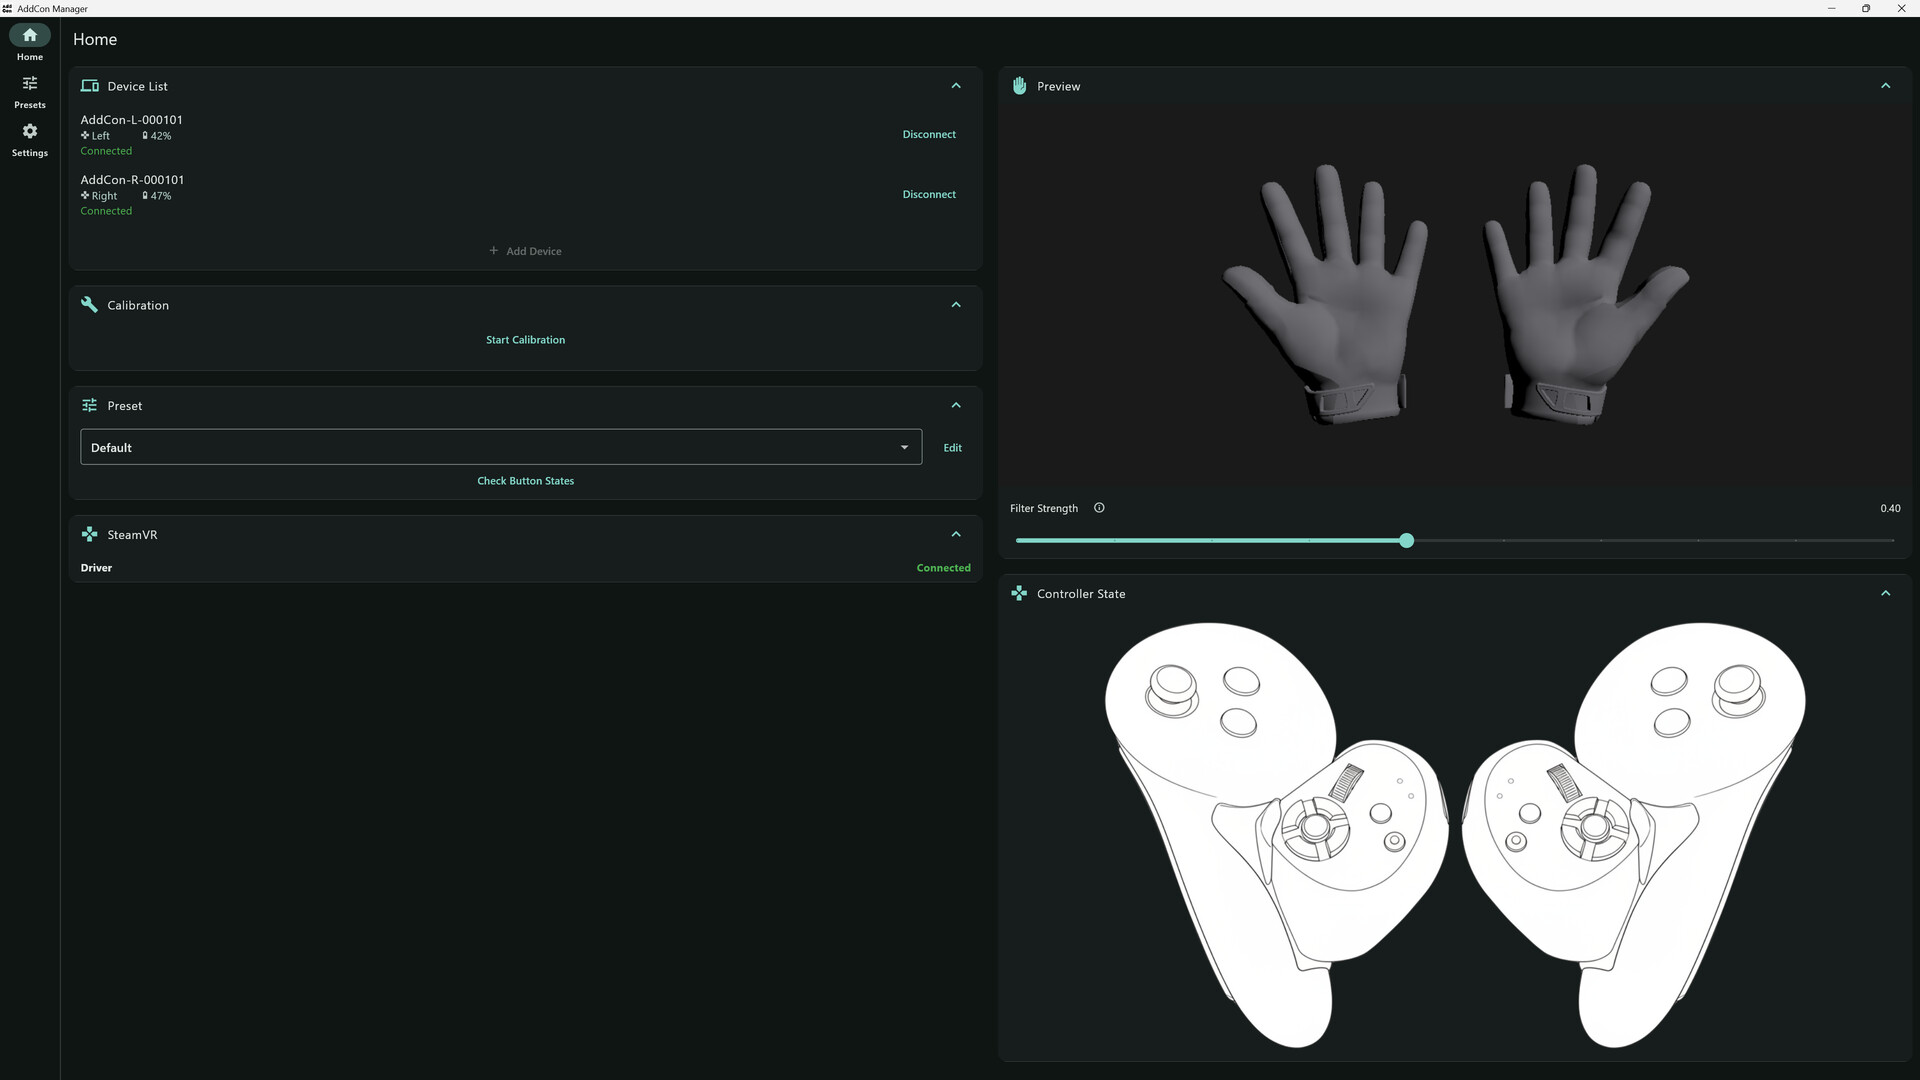
Task: Go to the Home sidebar tab
Action: tap(30, 43)
